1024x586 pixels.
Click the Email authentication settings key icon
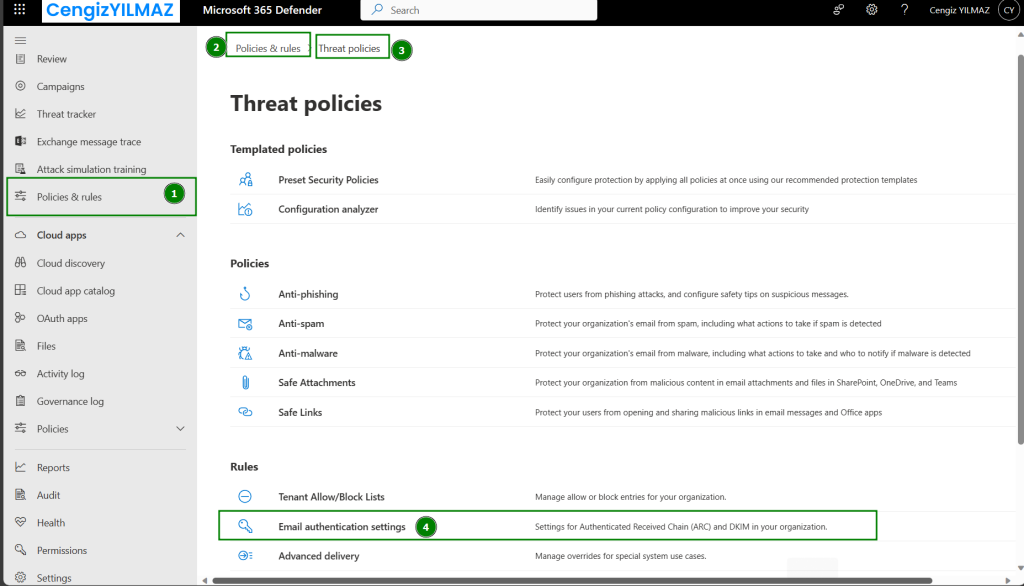[245, 526]
